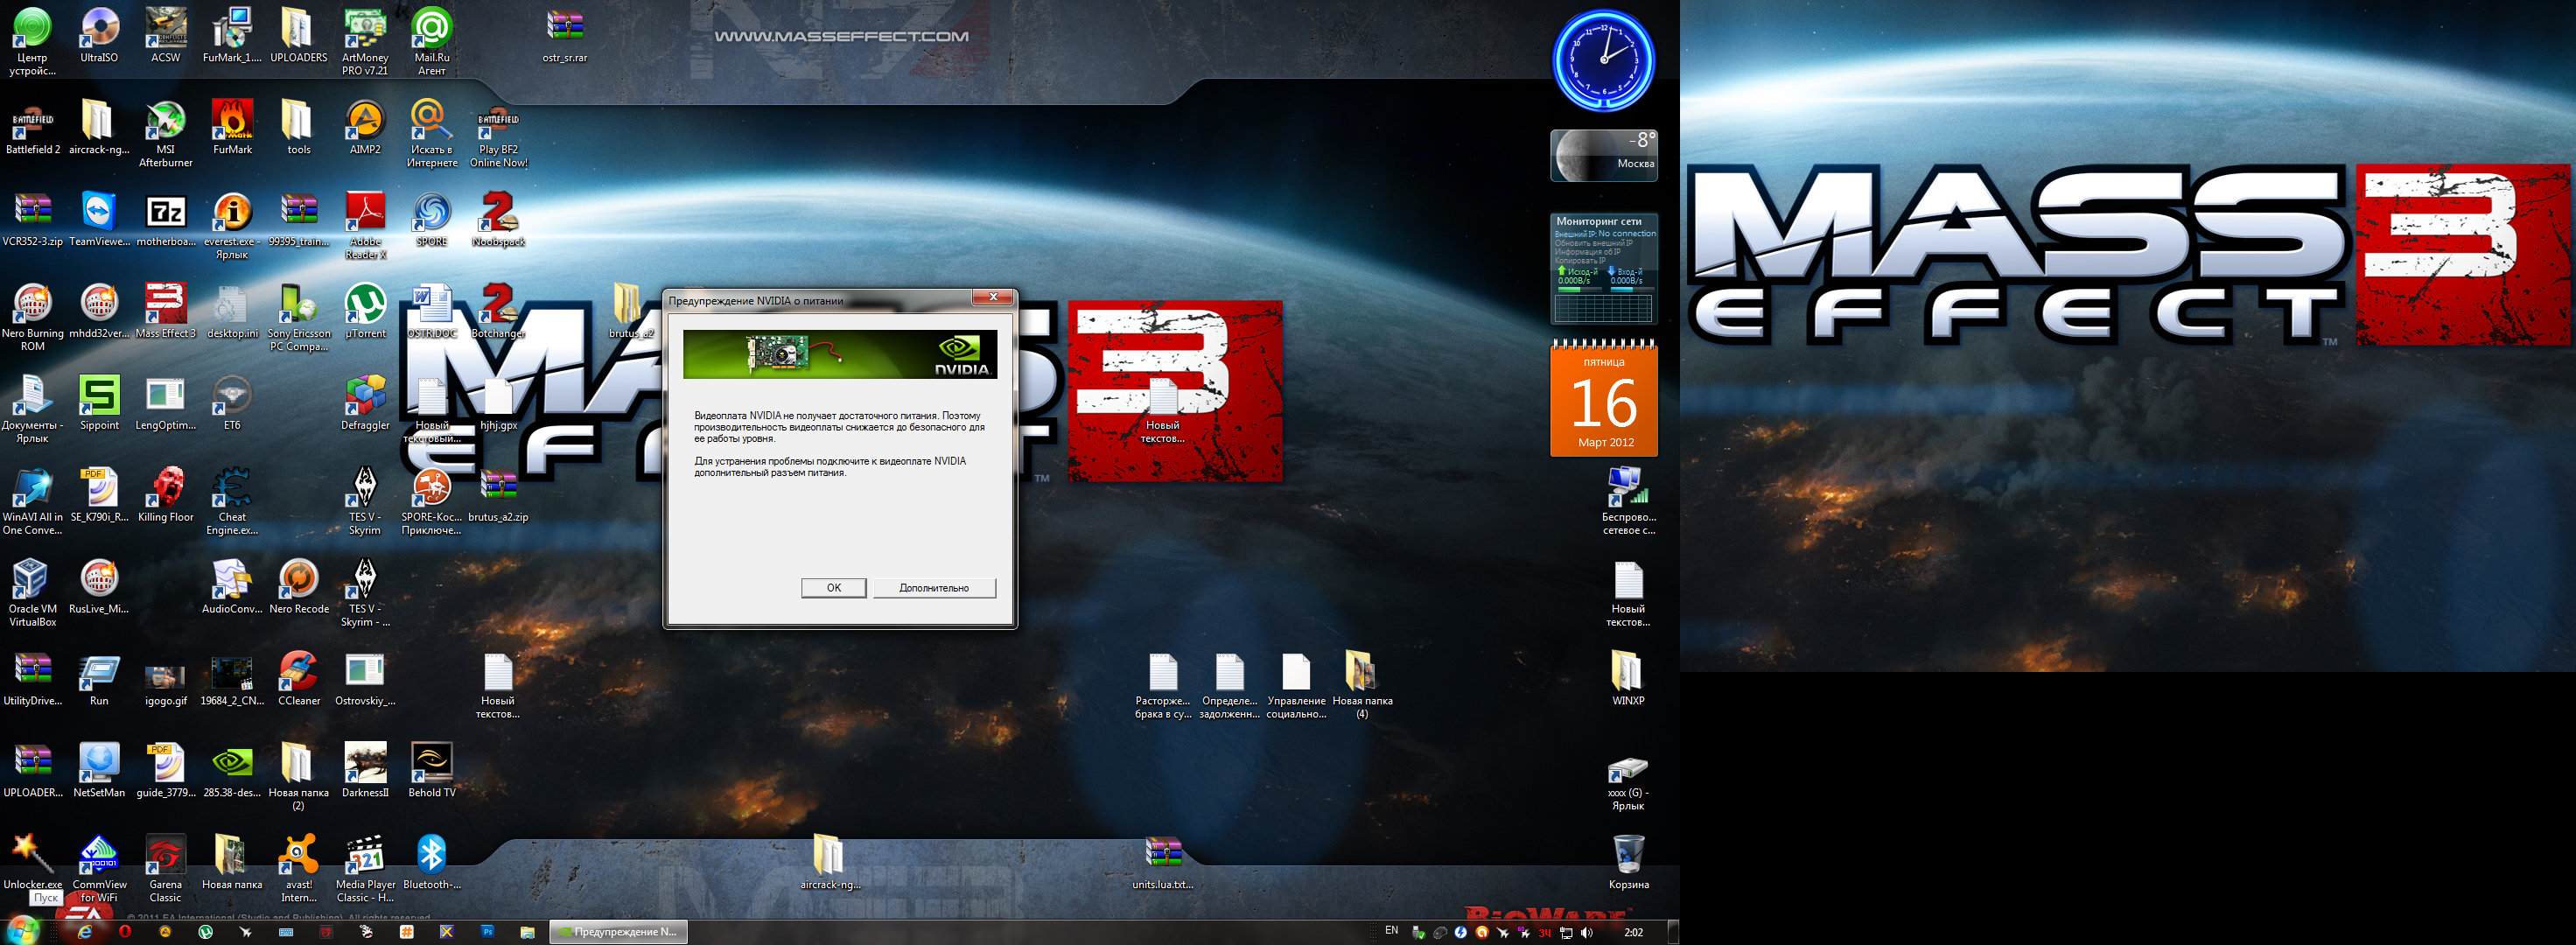This screenshot has width=2576, height=945.
Task: Open the FurMark_1 installer icon
Action: 232,36
